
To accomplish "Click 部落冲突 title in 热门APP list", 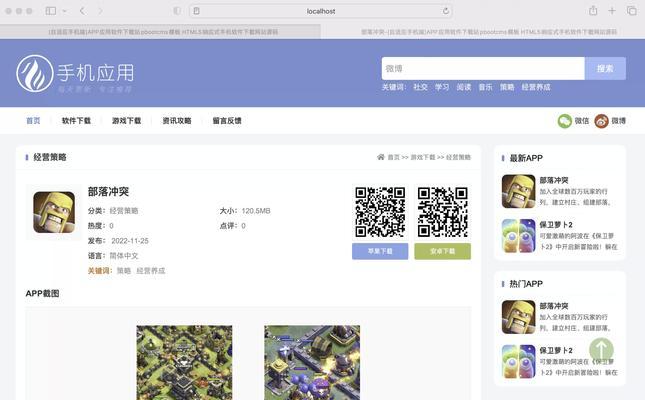I will tap(554, 306).
